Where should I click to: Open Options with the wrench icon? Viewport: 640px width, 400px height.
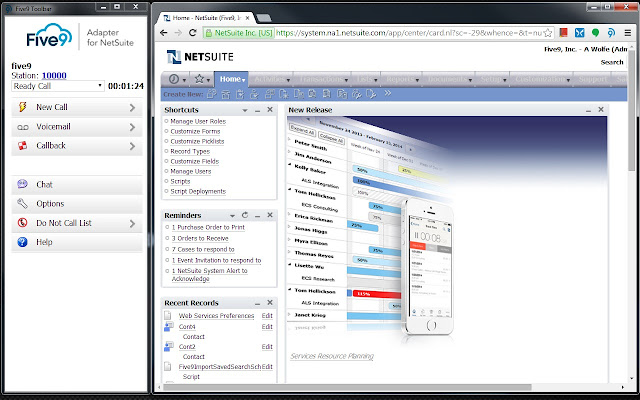(22, 204)
